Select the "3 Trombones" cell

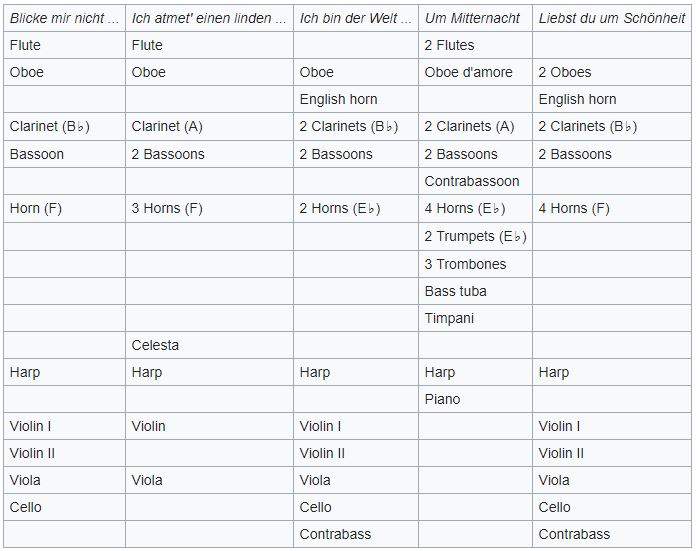[x=465, y=264]
